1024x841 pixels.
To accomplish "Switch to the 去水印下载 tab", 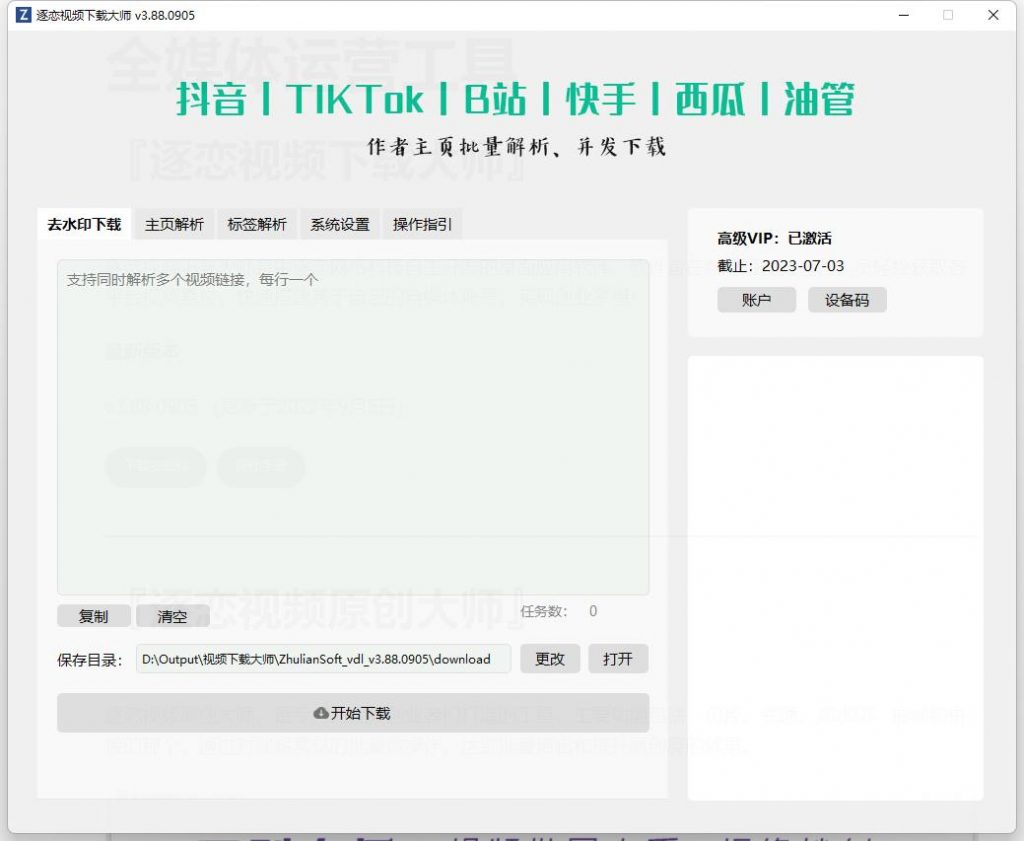I will point(84,225).
